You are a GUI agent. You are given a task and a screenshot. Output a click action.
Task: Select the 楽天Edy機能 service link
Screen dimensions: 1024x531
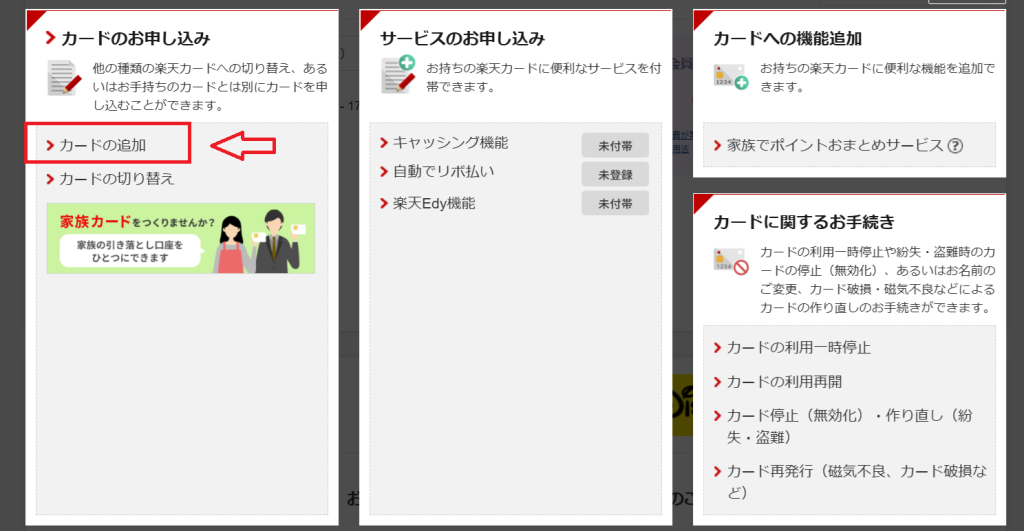point(433,203)
